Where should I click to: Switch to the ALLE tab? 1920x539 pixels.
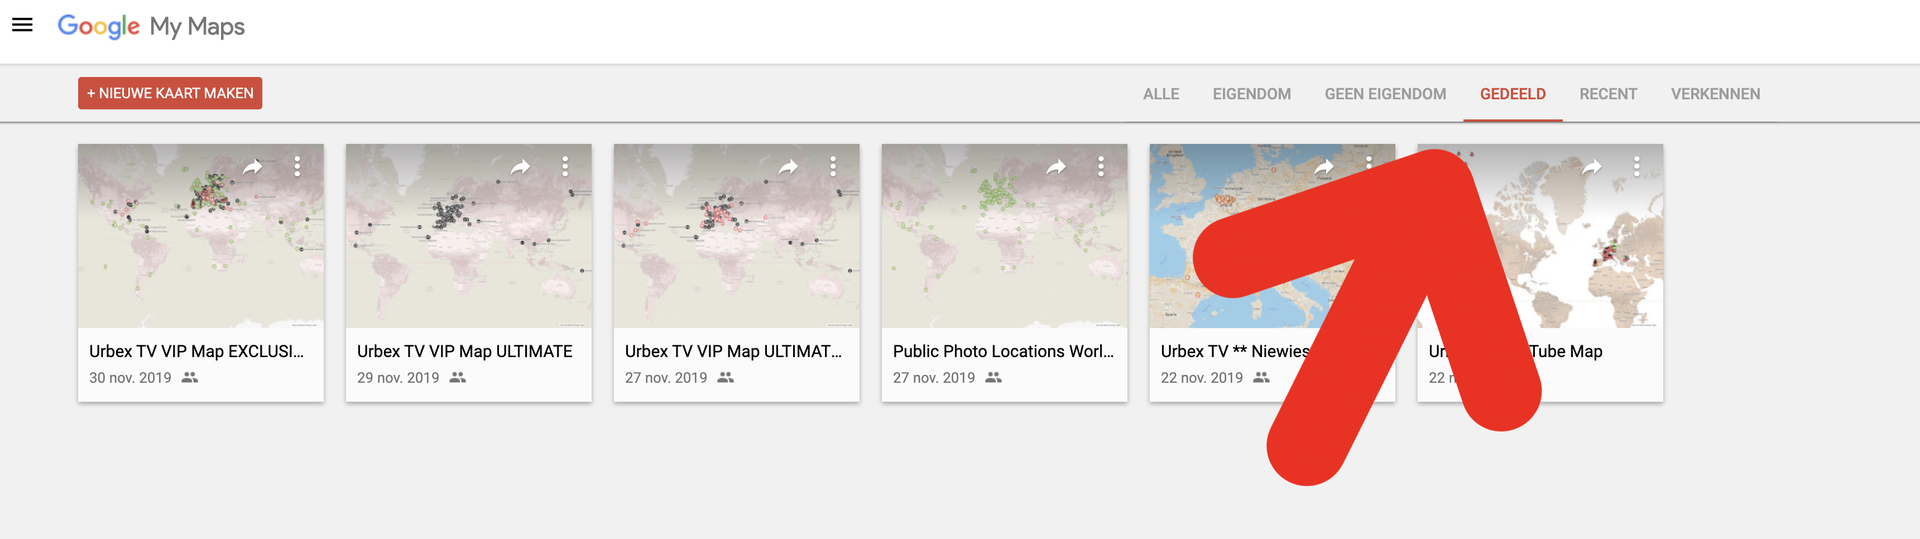(1161, 94)
